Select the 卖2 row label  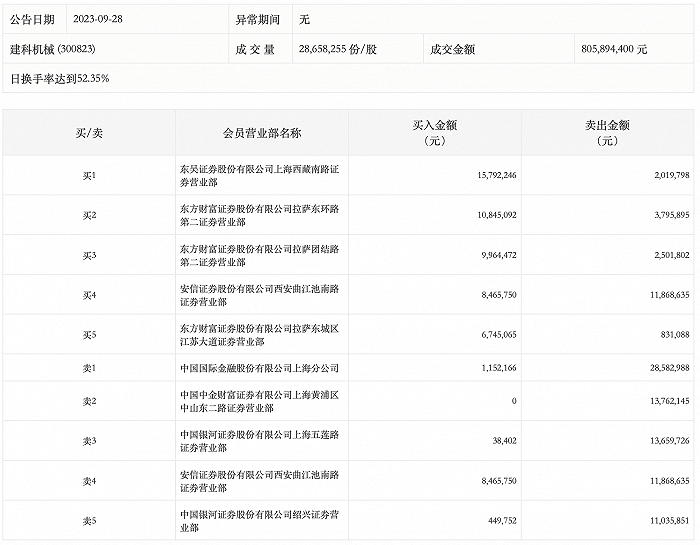click(x=89, y=401)
